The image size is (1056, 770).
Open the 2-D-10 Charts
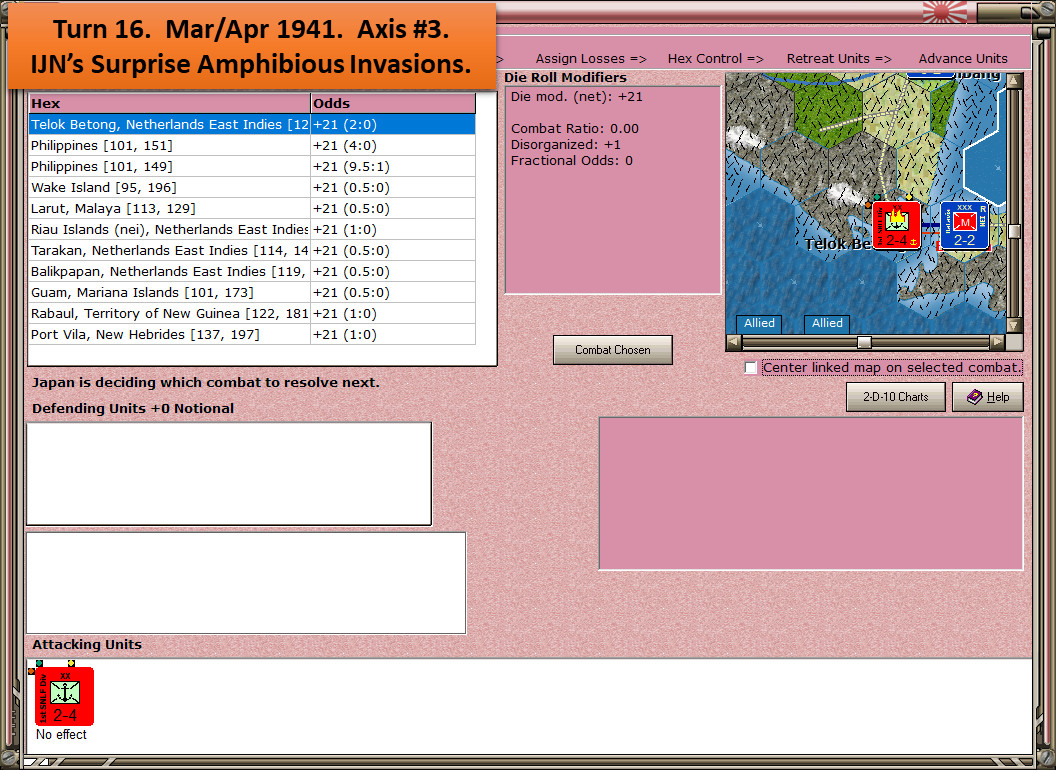896,397
